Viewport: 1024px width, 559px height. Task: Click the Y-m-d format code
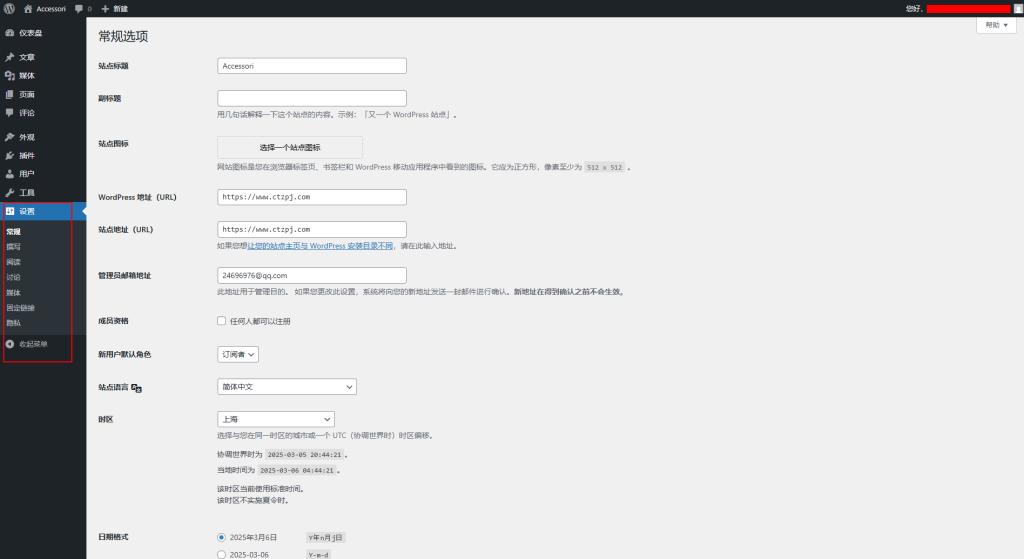(x=318, y=555)
